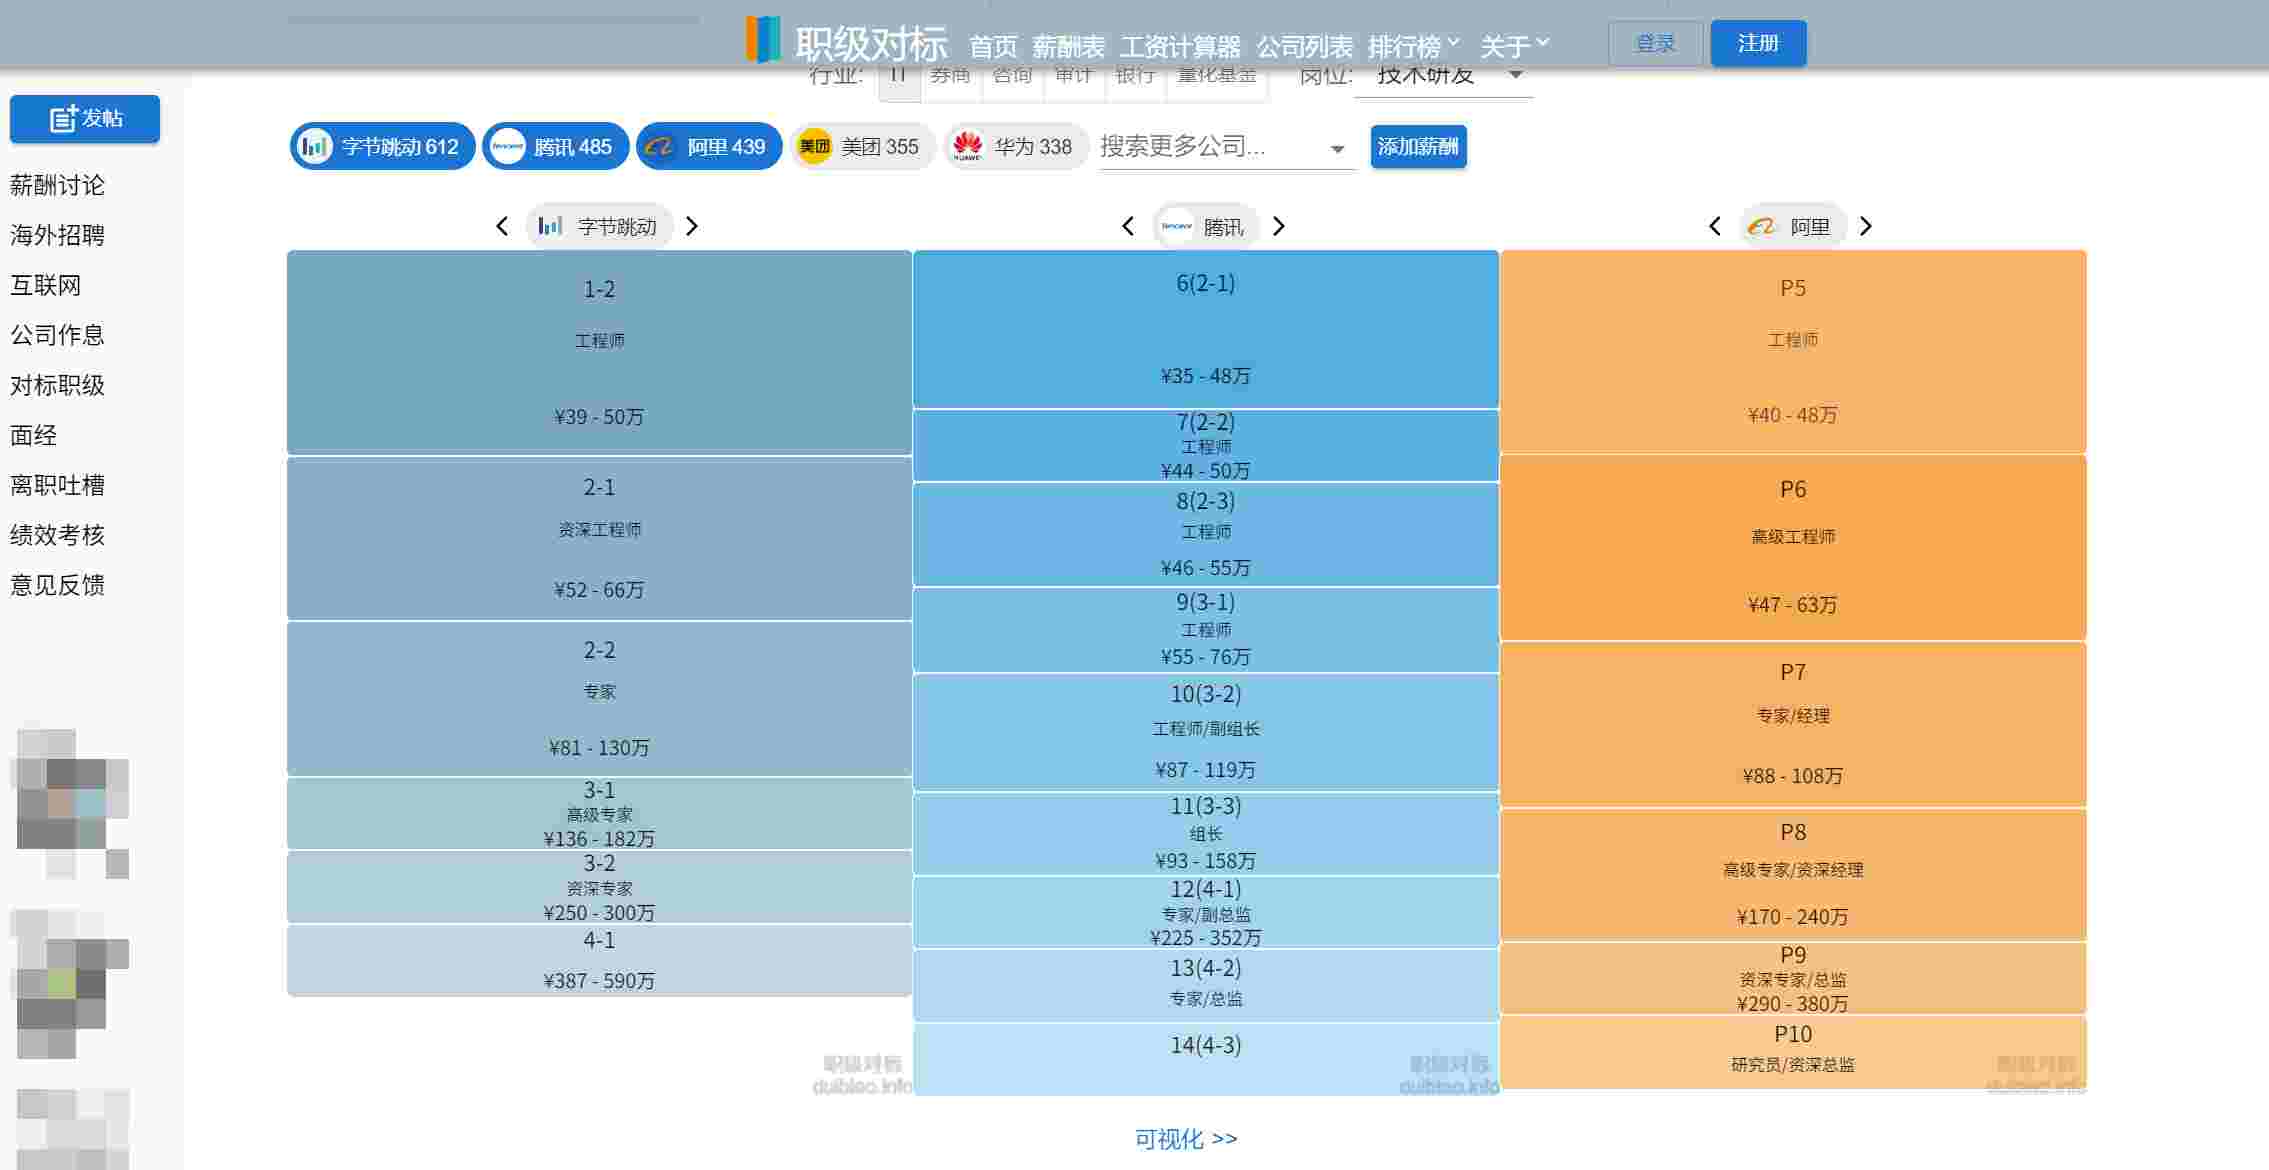Enable the 美团 355 company chip
This screenshot has width=2269, height=1170.
[x=862, y=147]
